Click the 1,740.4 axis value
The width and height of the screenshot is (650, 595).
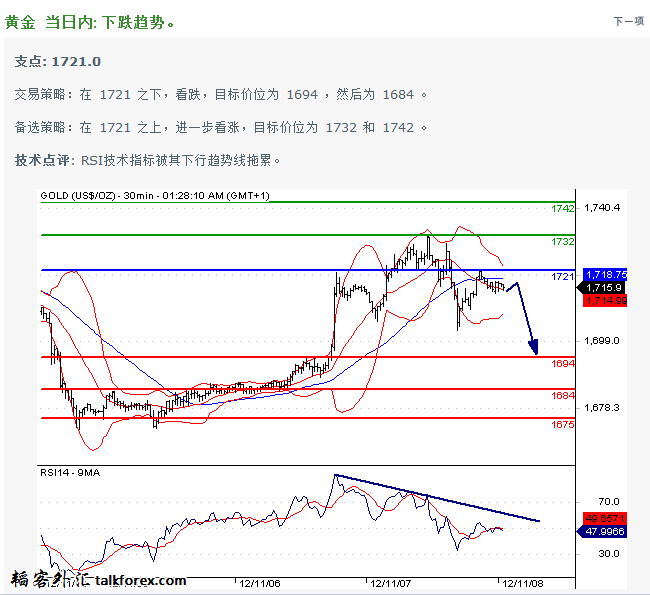(602, 207)
